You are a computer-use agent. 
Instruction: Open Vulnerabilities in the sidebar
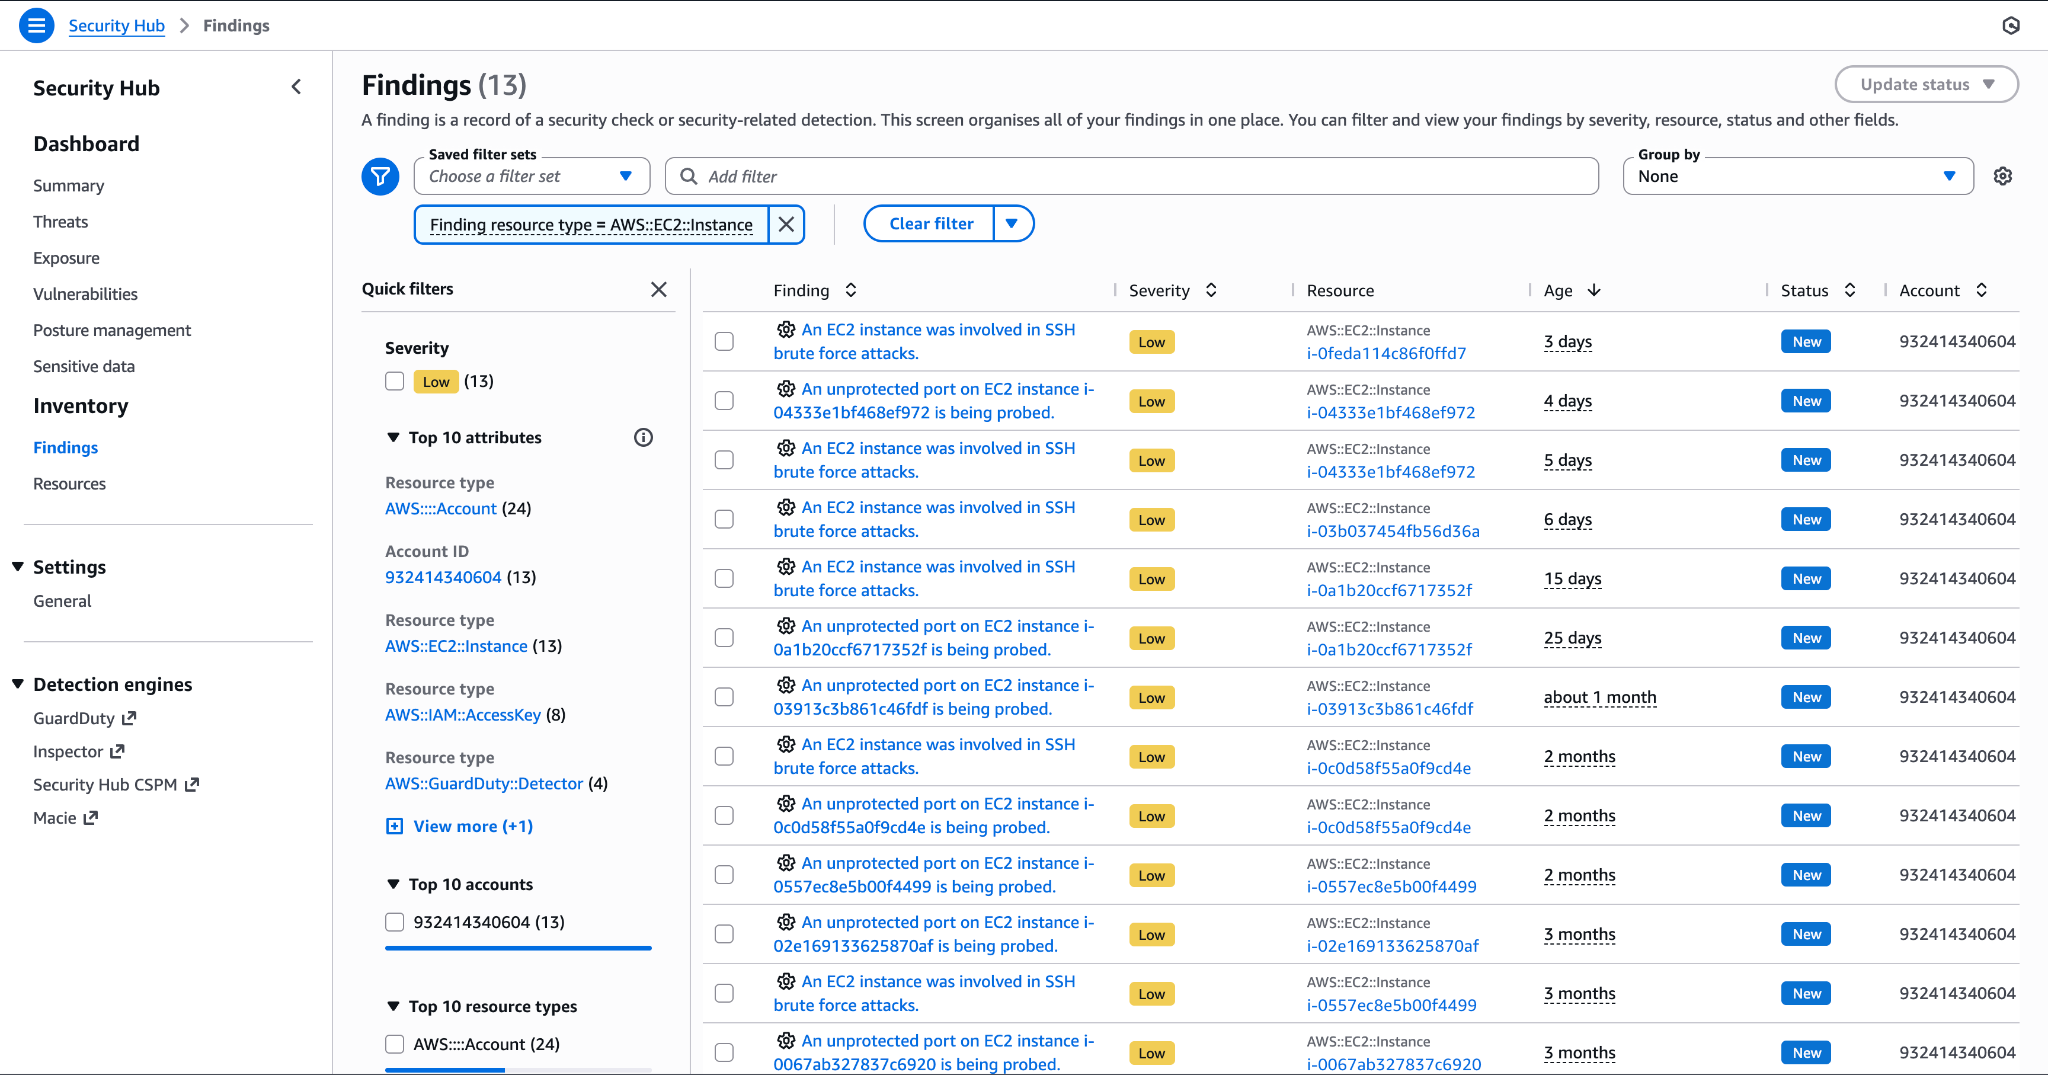[x=86, y=294]
